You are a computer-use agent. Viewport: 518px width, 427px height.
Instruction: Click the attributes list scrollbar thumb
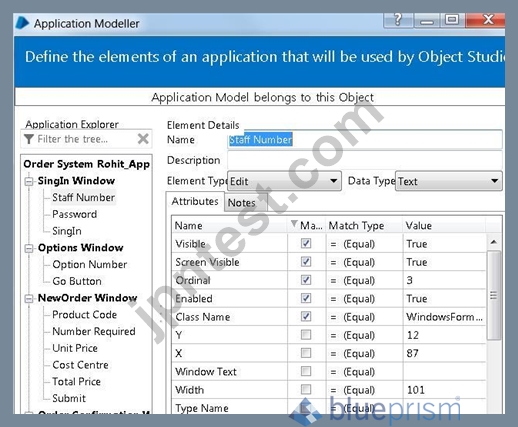pyautogui.click(x=494, y=295)
